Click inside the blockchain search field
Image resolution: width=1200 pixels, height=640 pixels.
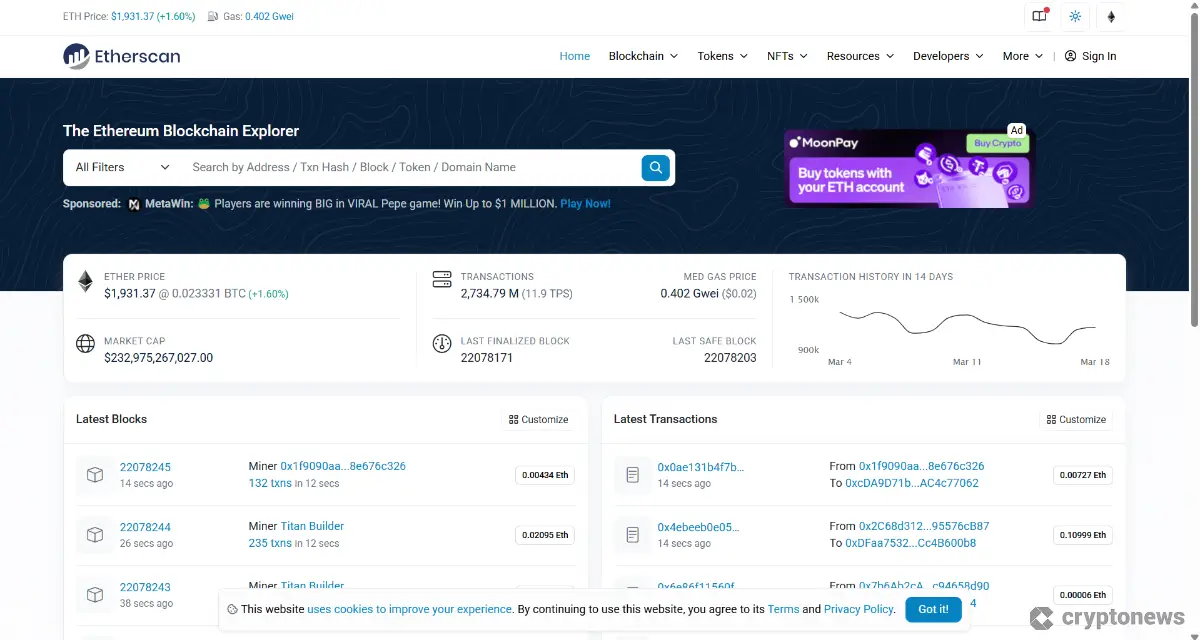click(400, 167)
